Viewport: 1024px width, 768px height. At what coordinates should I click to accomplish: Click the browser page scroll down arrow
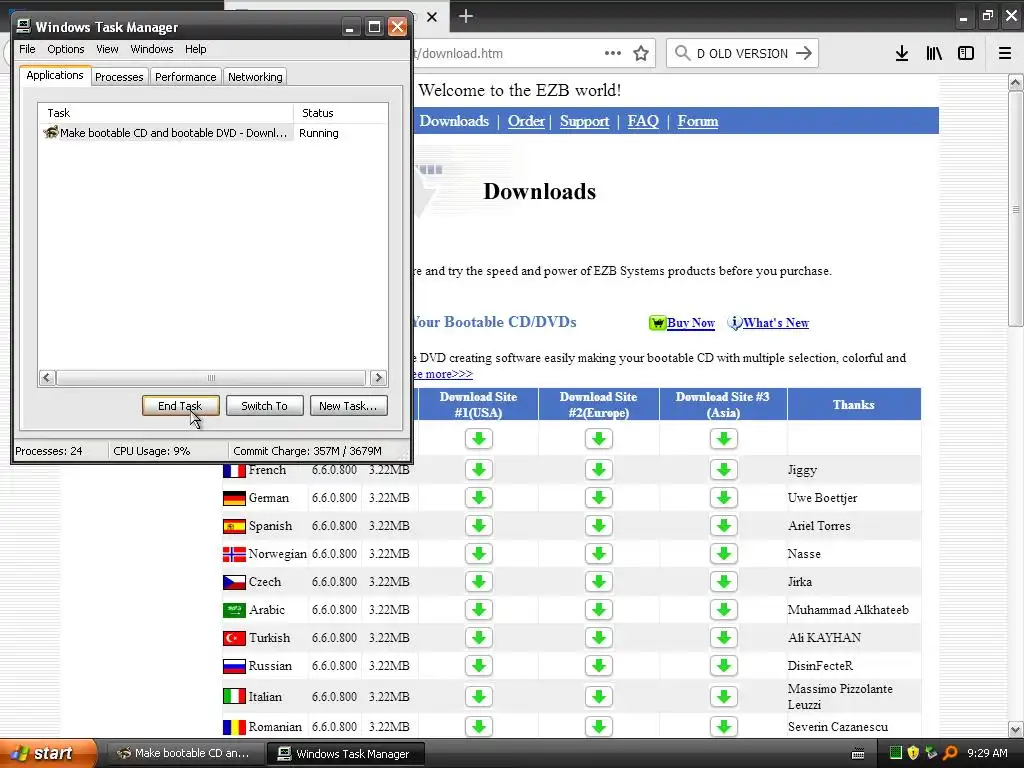(1015, 729)
